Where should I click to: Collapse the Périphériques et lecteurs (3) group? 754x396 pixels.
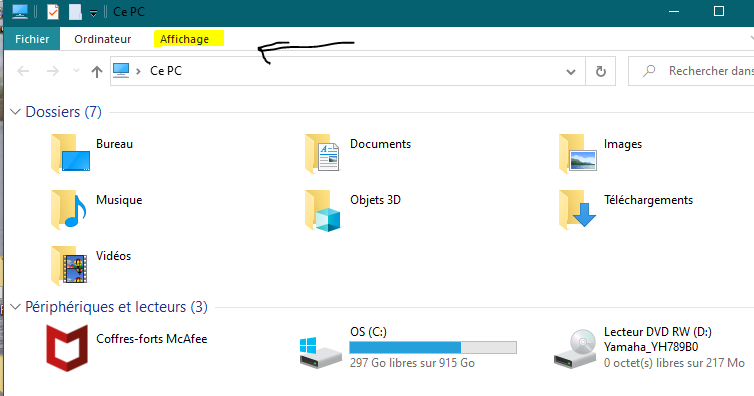click(15, 307)
